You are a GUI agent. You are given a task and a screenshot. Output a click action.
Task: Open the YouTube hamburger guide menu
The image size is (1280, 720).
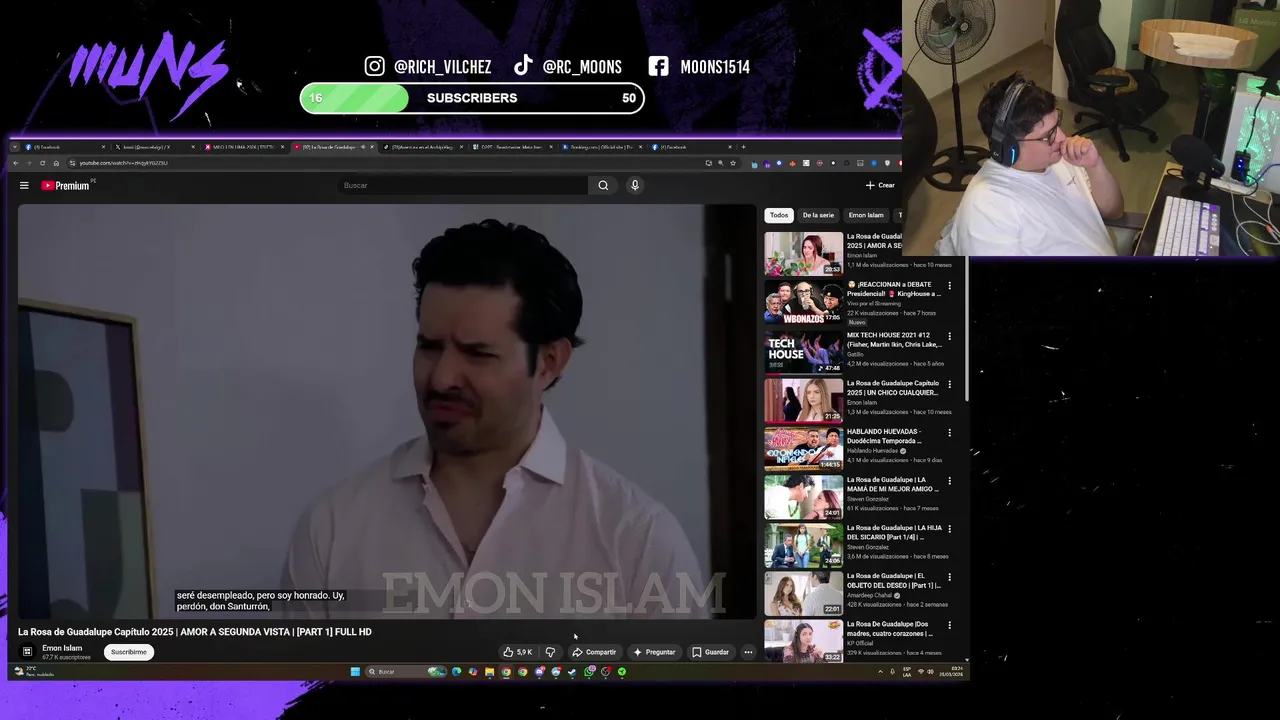tap(24, 185)
